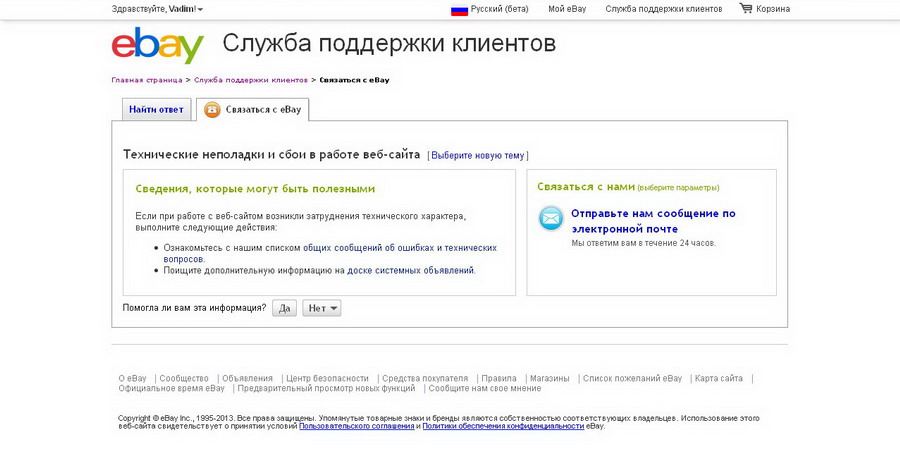Open 'Пользовательского соглашения' link
900x452 pixels.
click(356, 427)
